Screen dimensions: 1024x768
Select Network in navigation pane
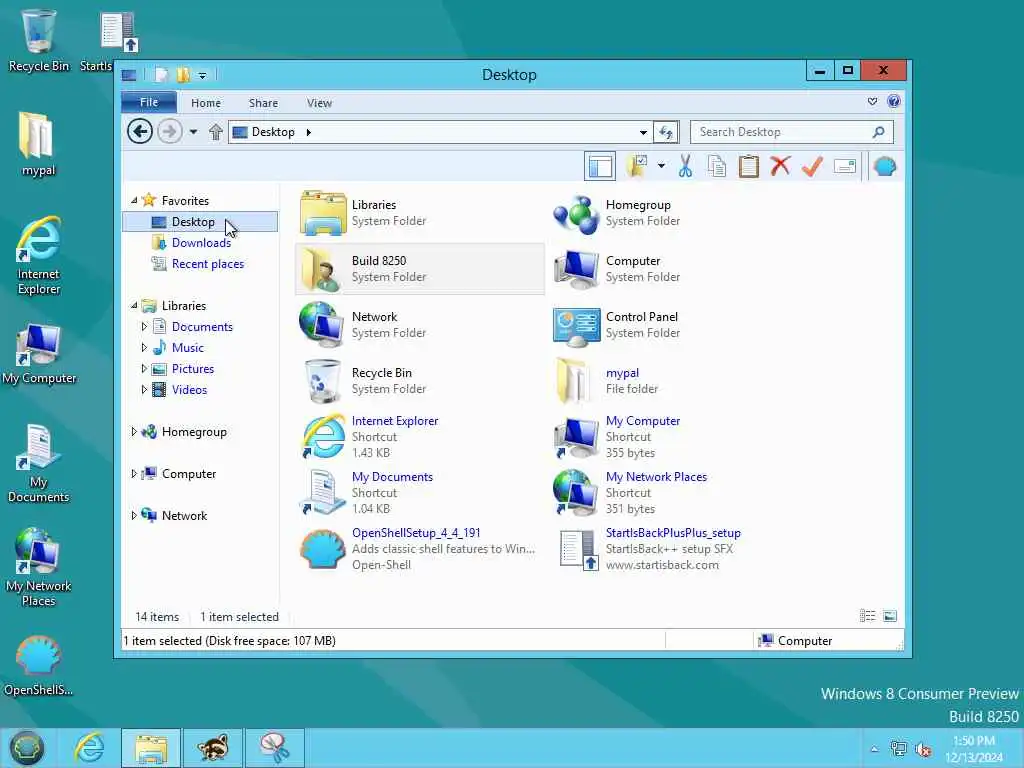(184, 515)
